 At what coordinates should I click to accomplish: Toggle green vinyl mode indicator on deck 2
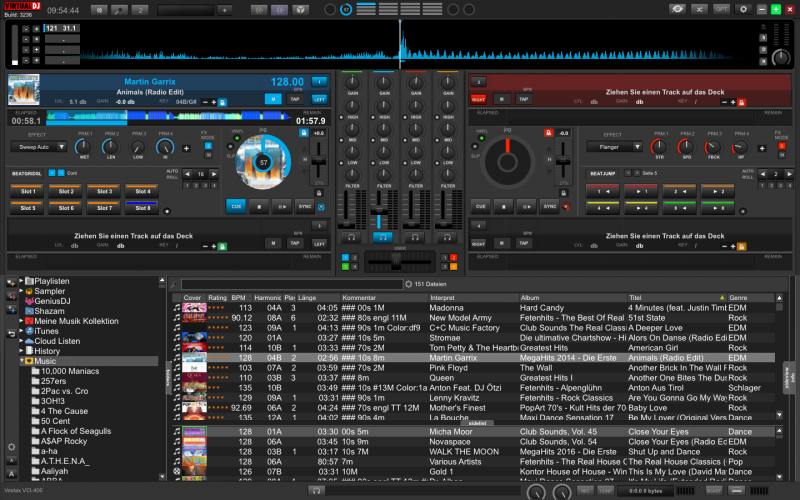[481, 138]
